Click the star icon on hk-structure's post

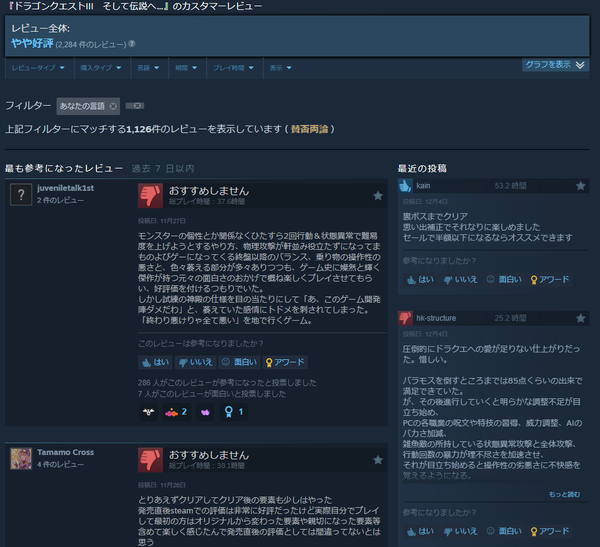click(580, 318)
